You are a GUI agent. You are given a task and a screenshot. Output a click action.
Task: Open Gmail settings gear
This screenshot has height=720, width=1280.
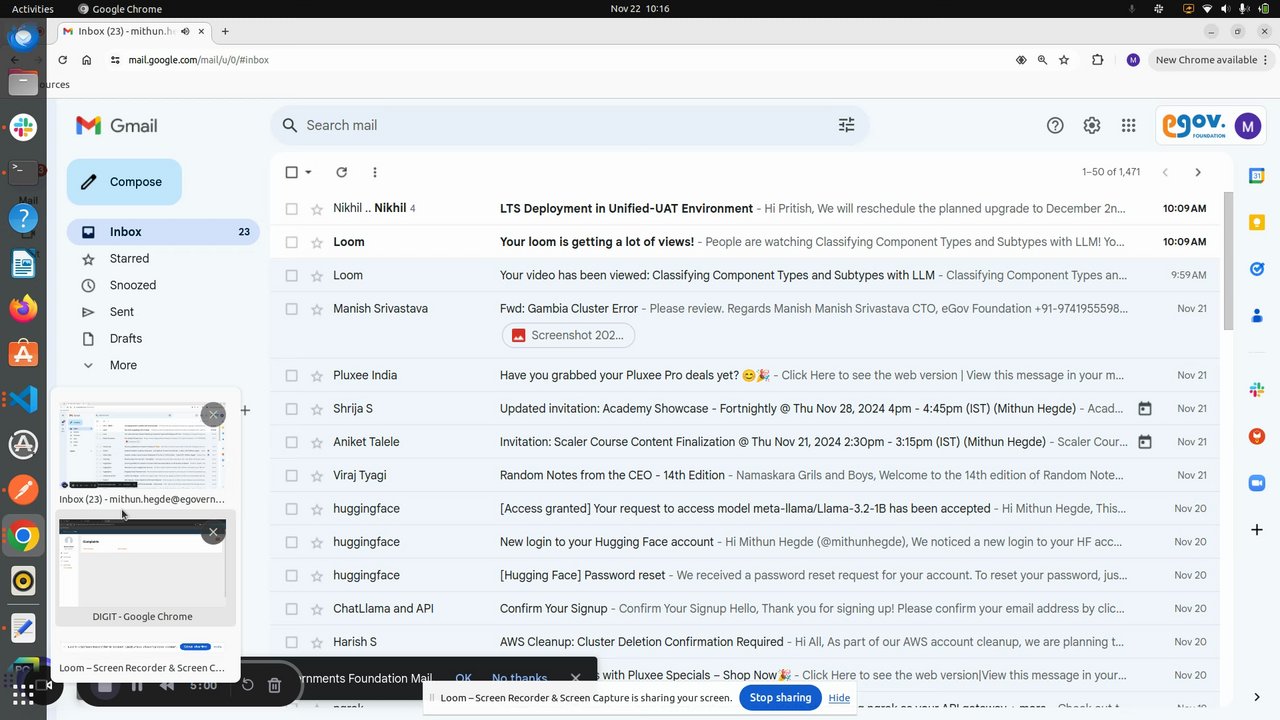[x=1092, y=125]
